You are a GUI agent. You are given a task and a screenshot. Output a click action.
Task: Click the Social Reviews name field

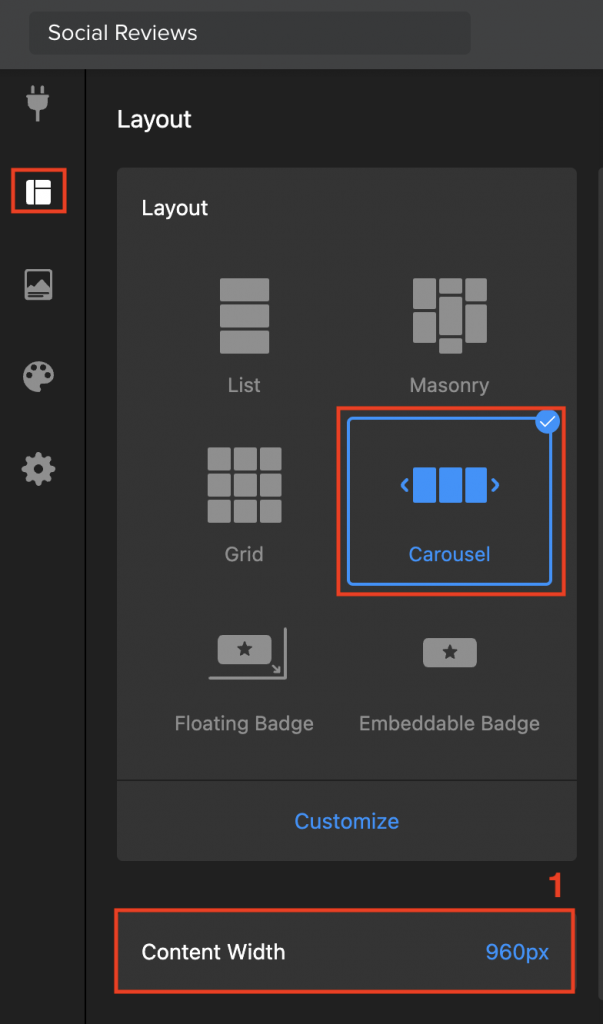250,33
